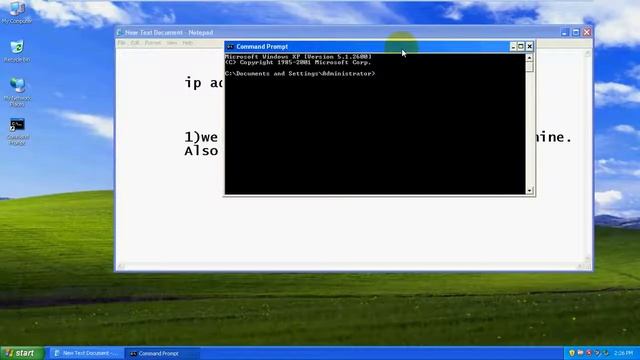Click the Notepad title bar text
This screenshot has width=640, height=360.
(x=169, y=32)
